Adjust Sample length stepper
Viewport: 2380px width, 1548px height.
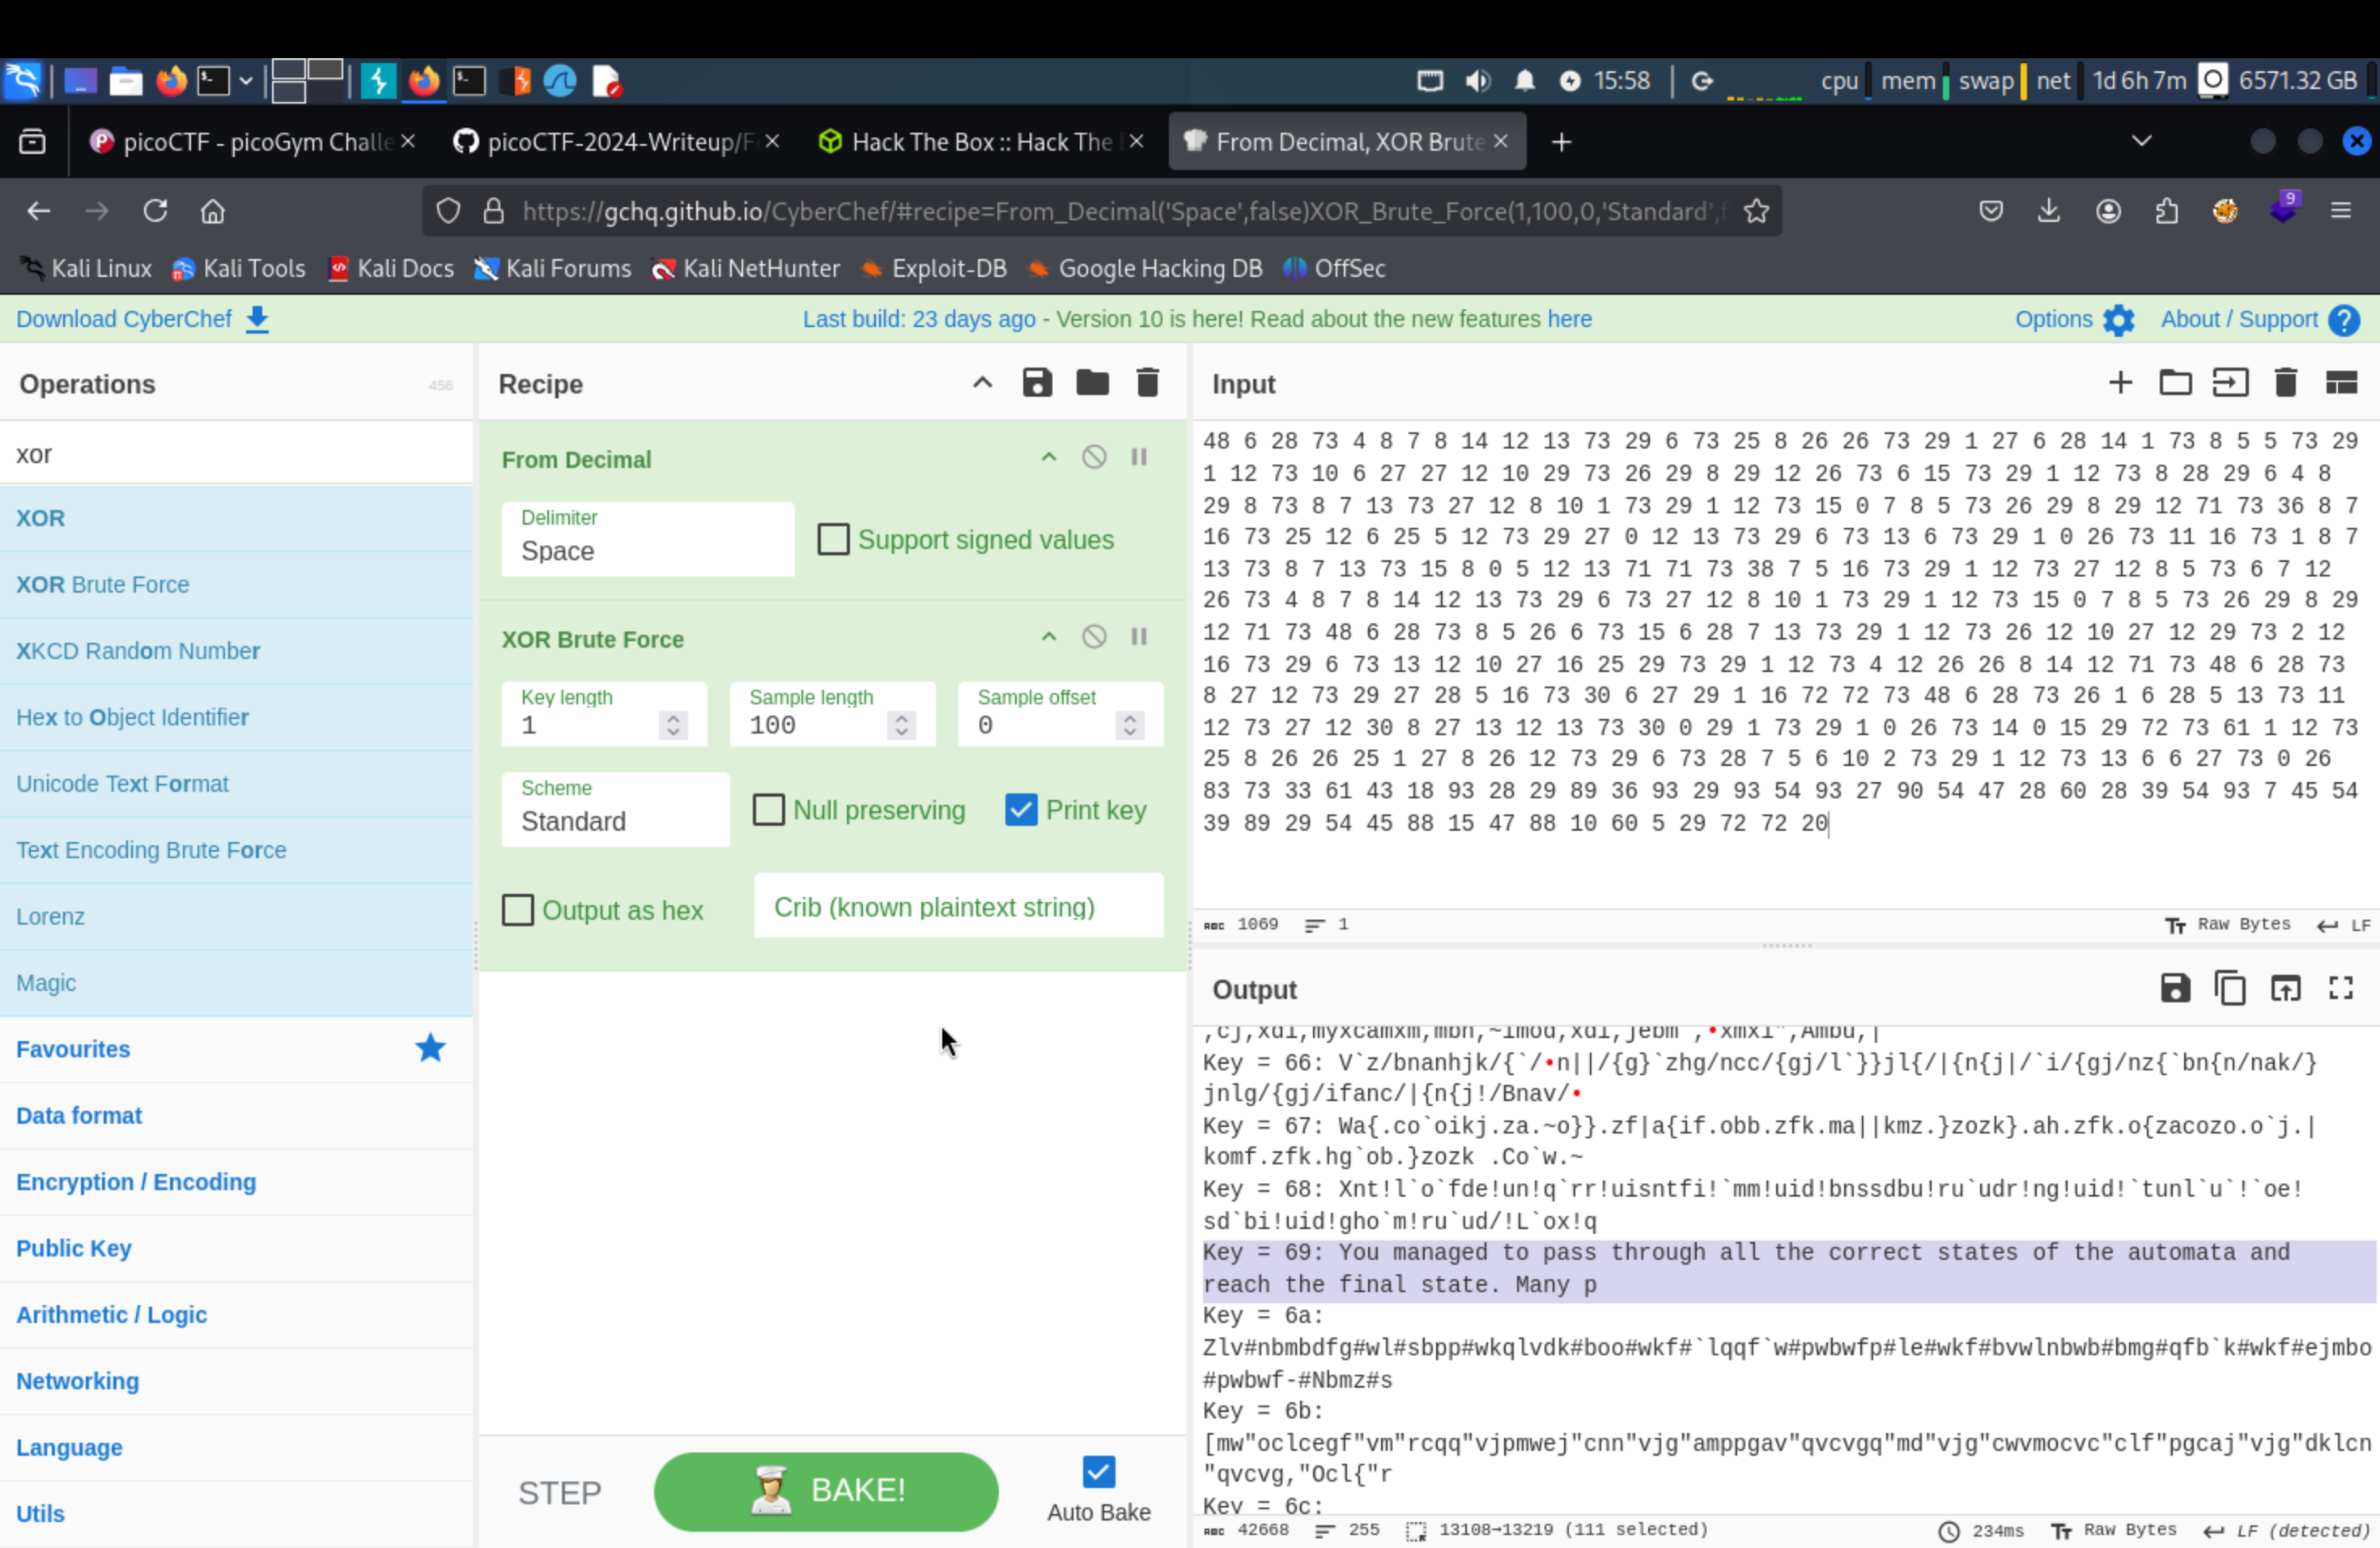click(901, 725)
